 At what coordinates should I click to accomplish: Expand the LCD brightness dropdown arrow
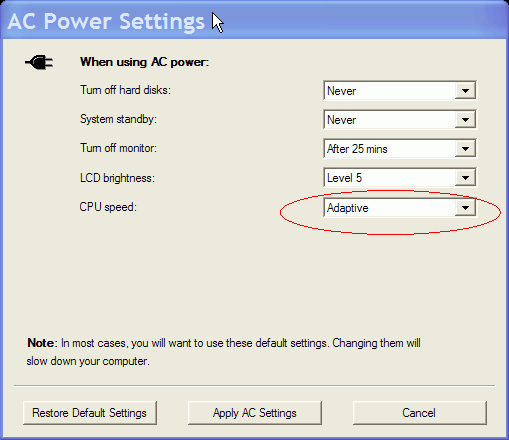pos(465,178)
